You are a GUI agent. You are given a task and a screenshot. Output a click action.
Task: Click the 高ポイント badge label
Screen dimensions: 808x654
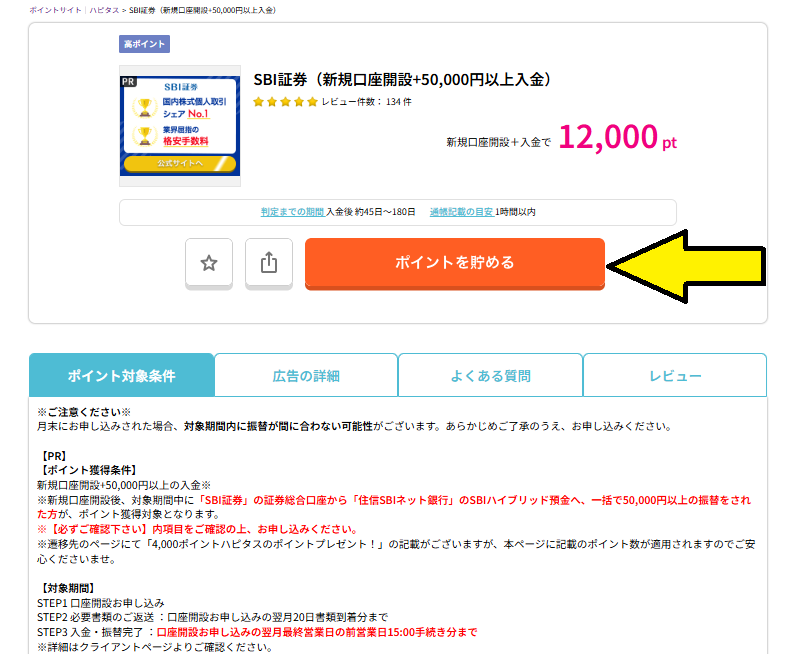144,44
